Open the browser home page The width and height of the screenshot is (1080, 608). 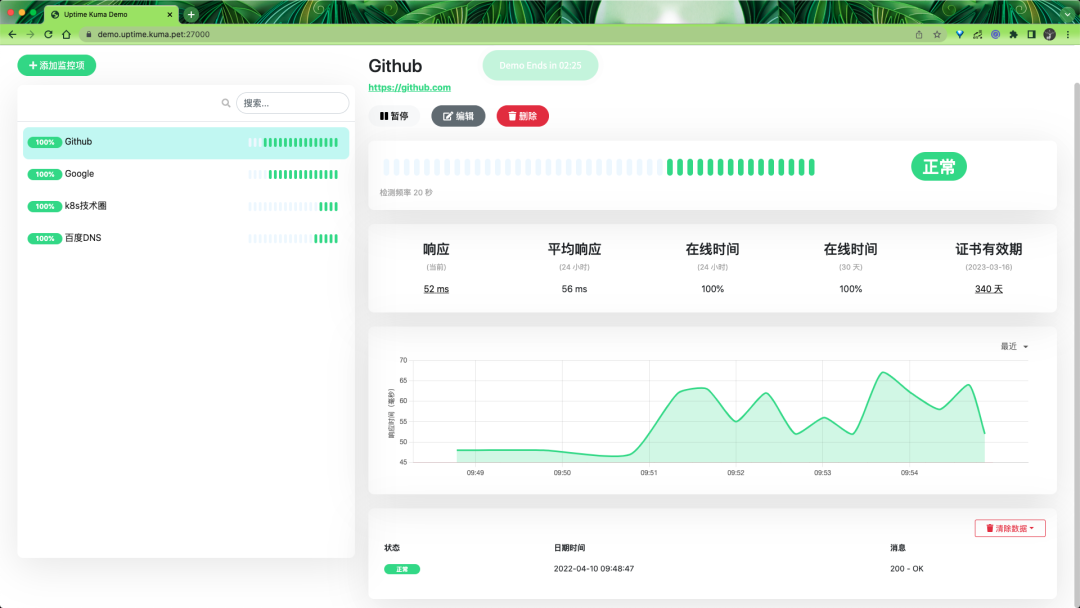pos(66,34)
